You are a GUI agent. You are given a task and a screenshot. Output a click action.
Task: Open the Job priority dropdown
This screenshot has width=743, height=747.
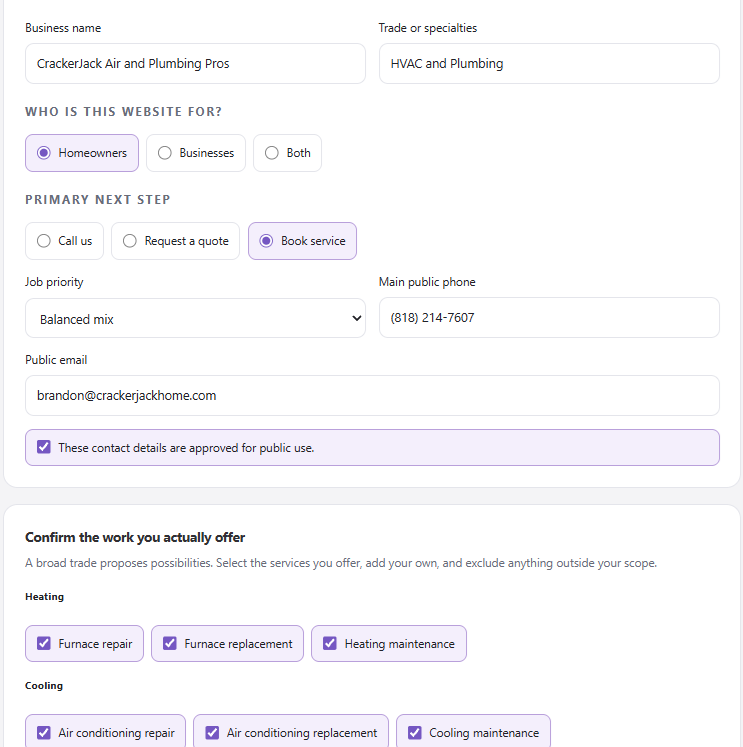pos(195,318)
